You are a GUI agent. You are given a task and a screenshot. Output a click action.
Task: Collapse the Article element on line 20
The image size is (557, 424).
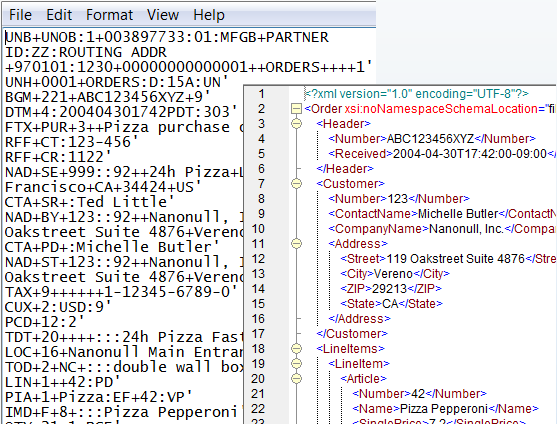pyautogui.click(x=296, y=379)
